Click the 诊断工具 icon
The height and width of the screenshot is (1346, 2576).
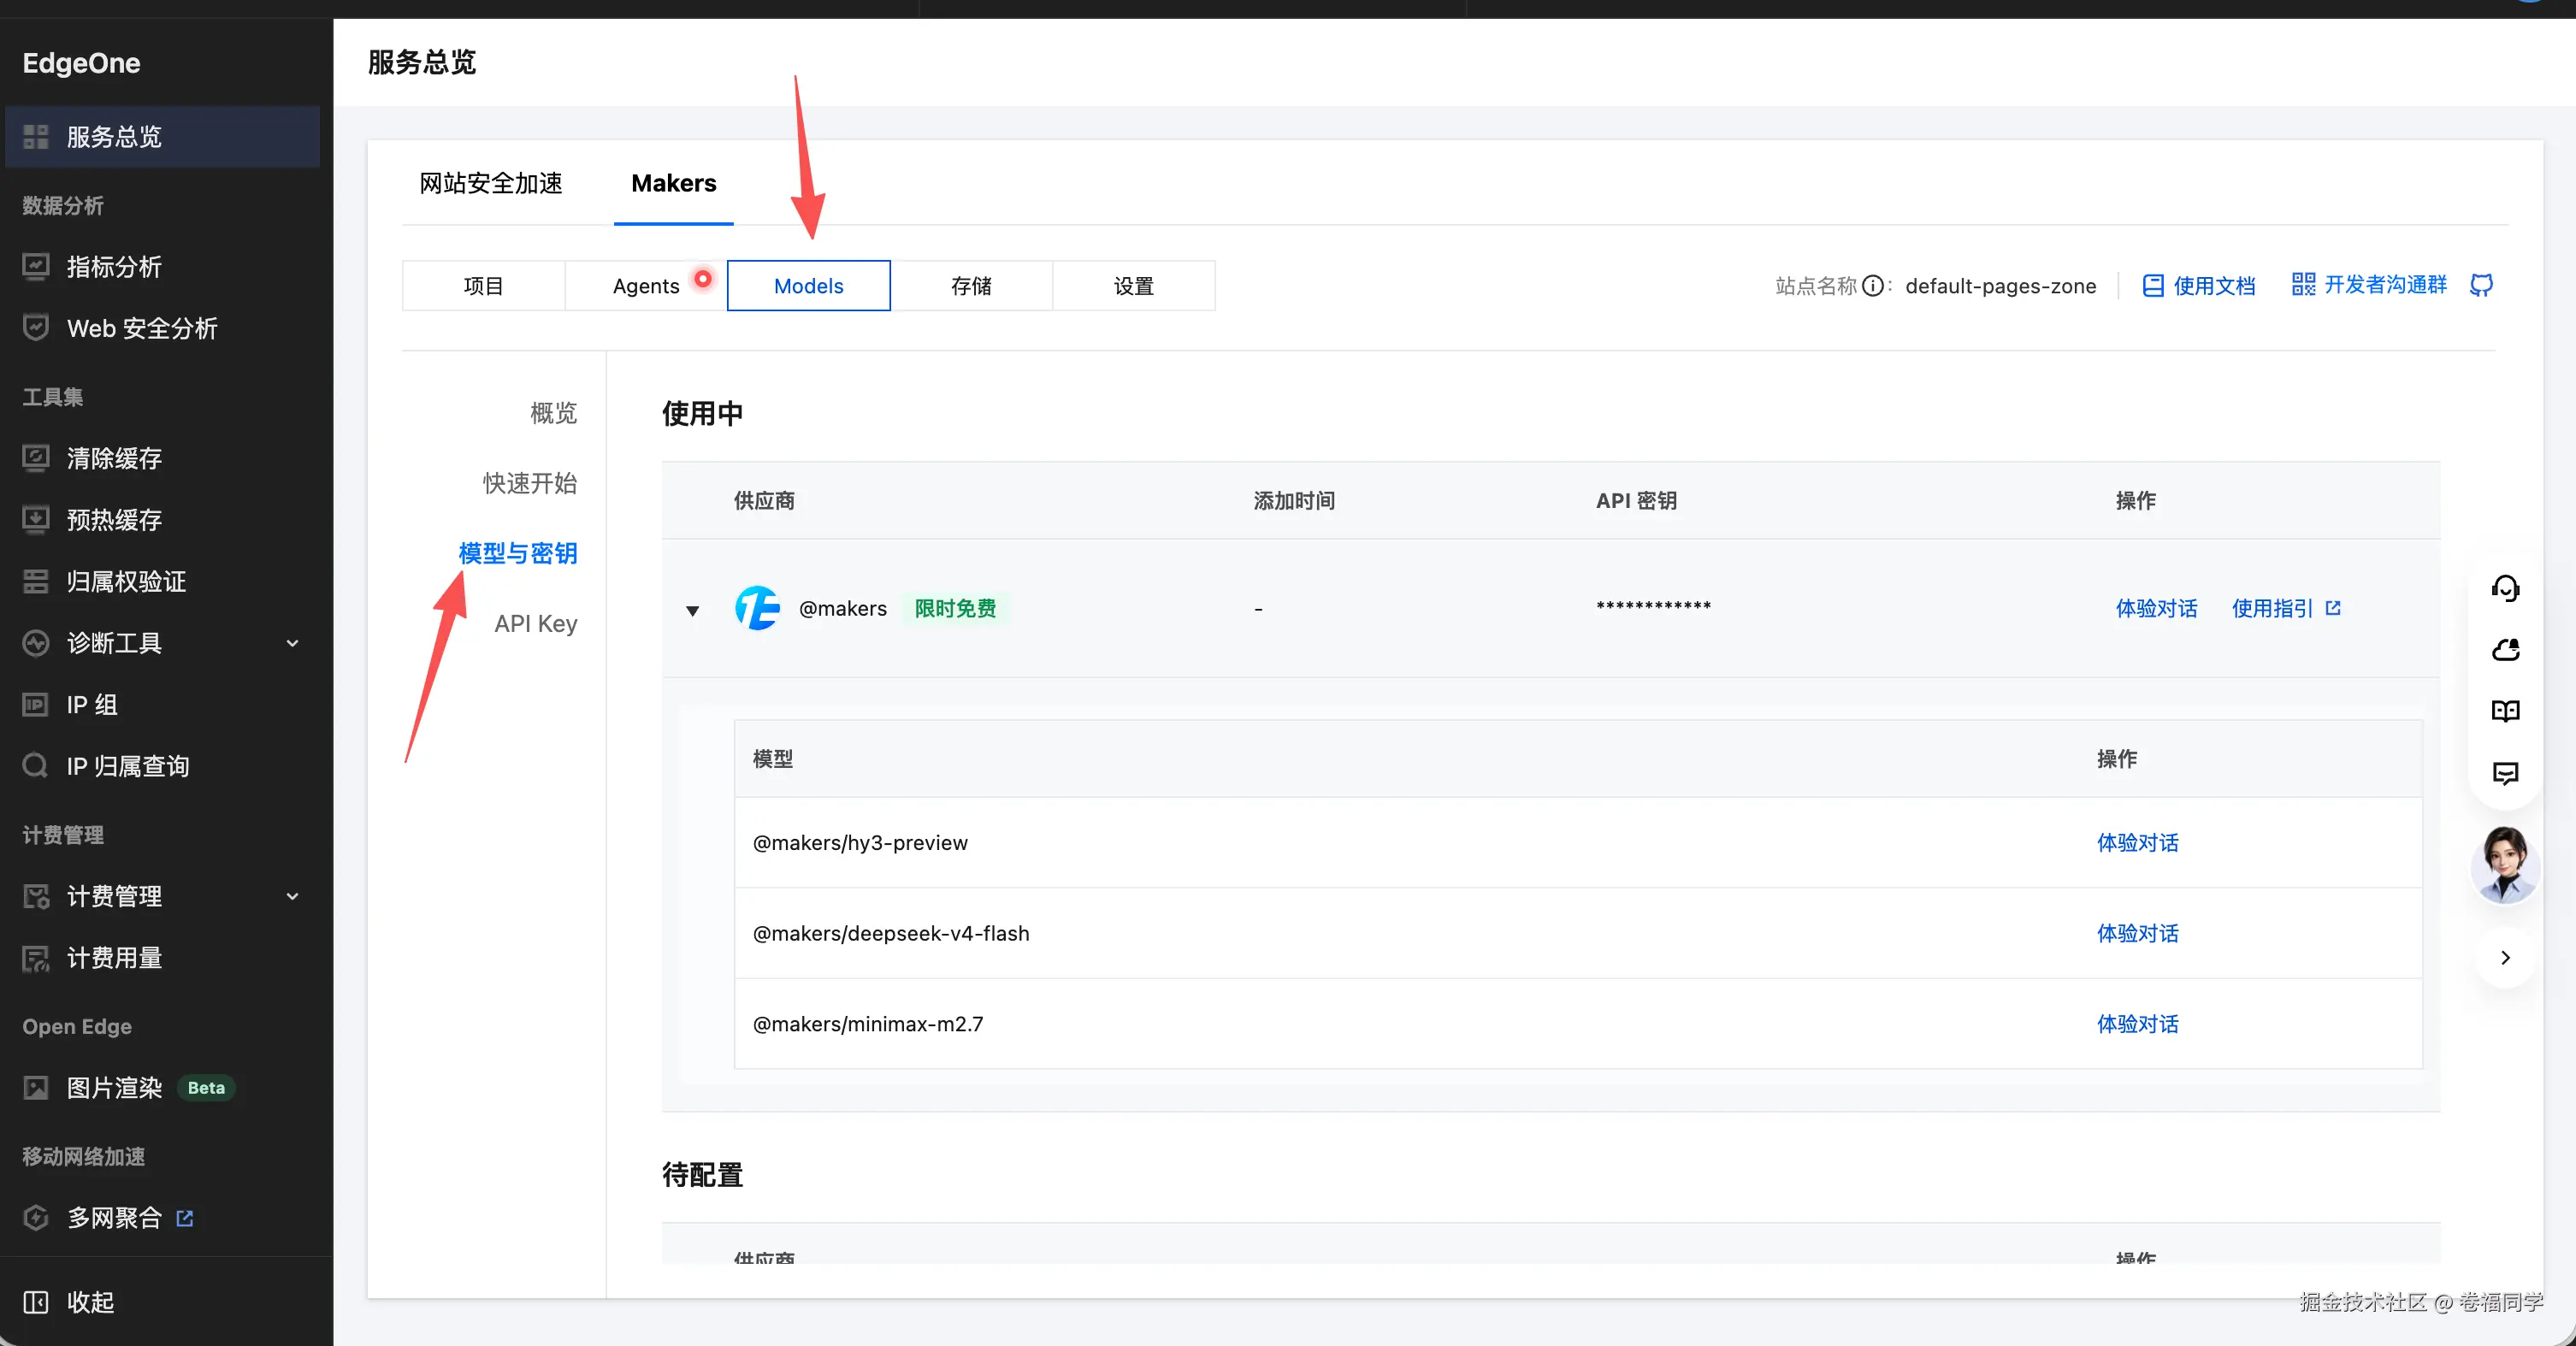(x=36, y=643)
